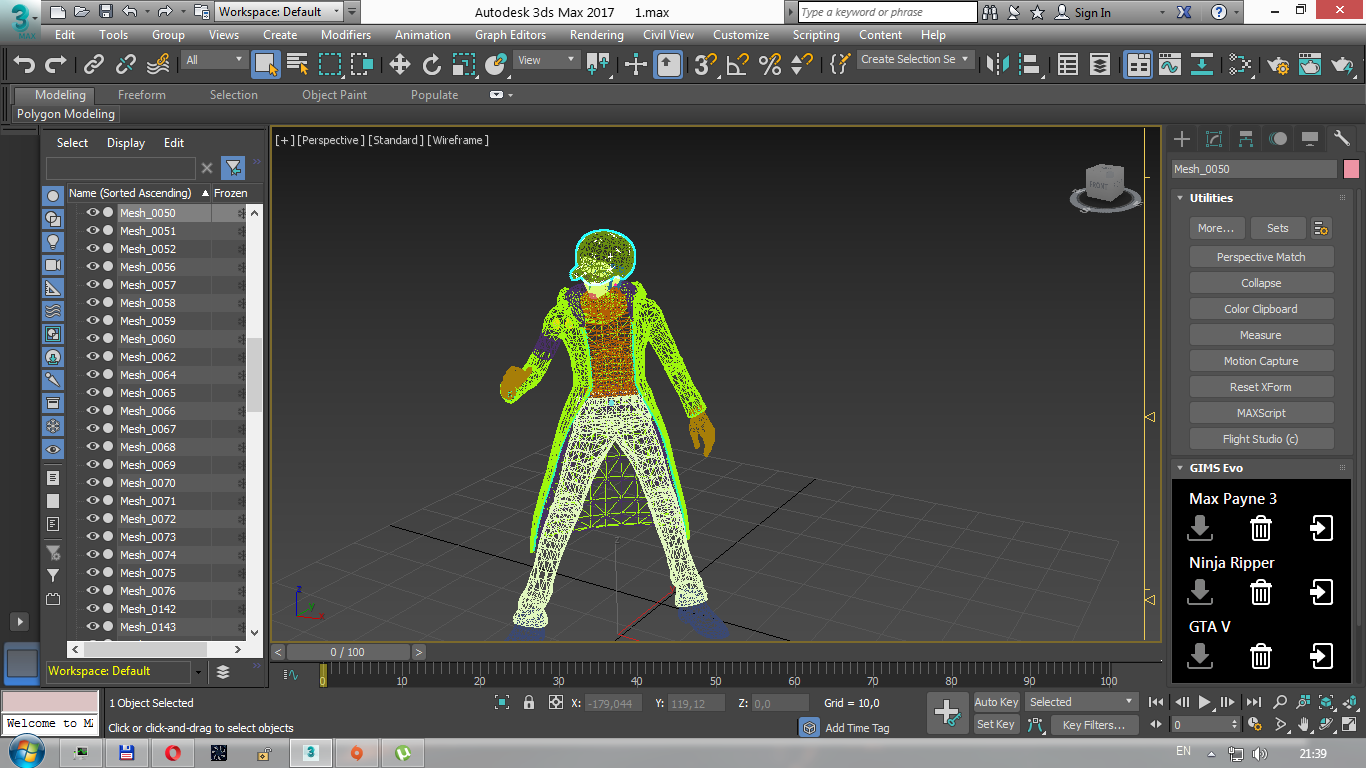This screenshot has height=768, width=1366.
Task: Click the Undo arrow in main toolbar
Action: click(x=24, y=65)
